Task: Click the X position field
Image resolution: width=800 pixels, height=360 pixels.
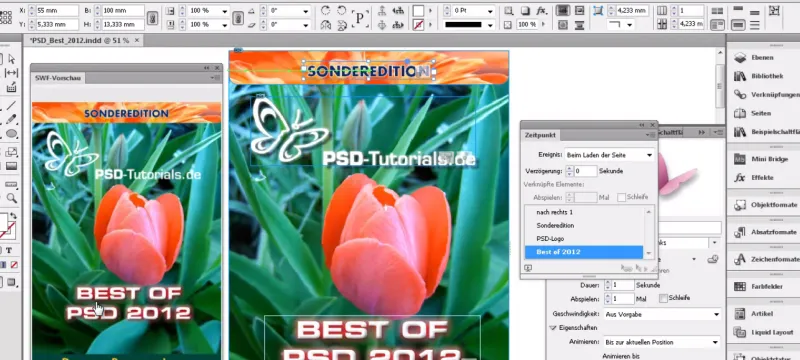Action: point(58,11)
